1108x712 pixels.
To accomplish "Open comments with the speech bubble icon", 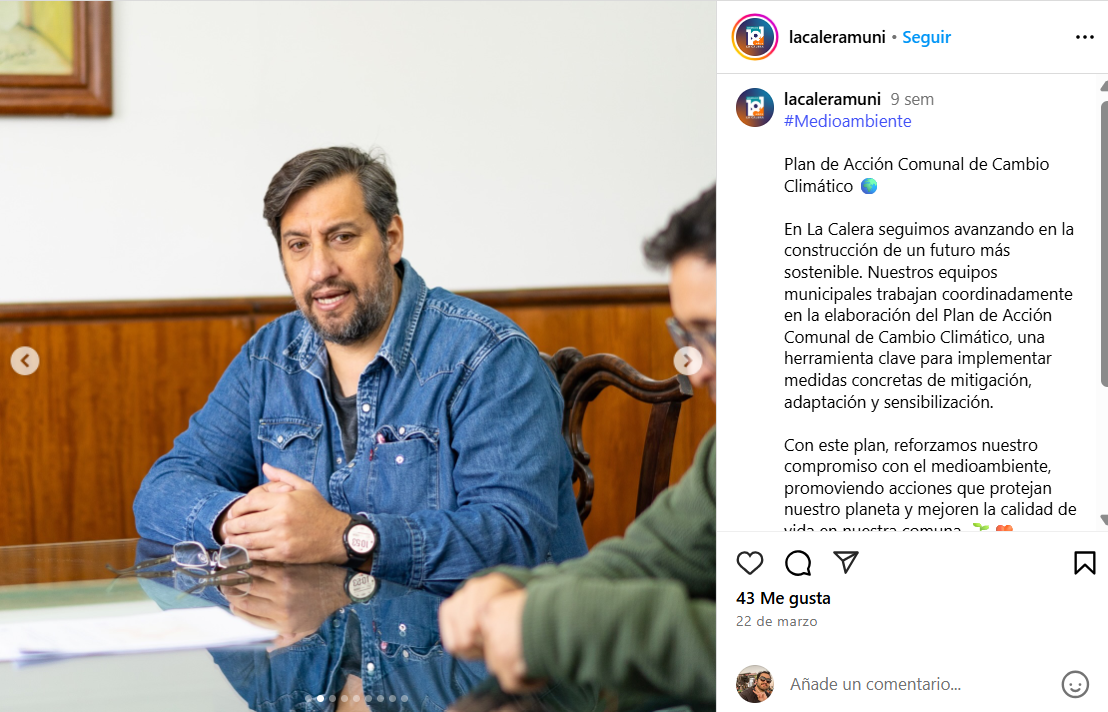I will coord(798,563).
